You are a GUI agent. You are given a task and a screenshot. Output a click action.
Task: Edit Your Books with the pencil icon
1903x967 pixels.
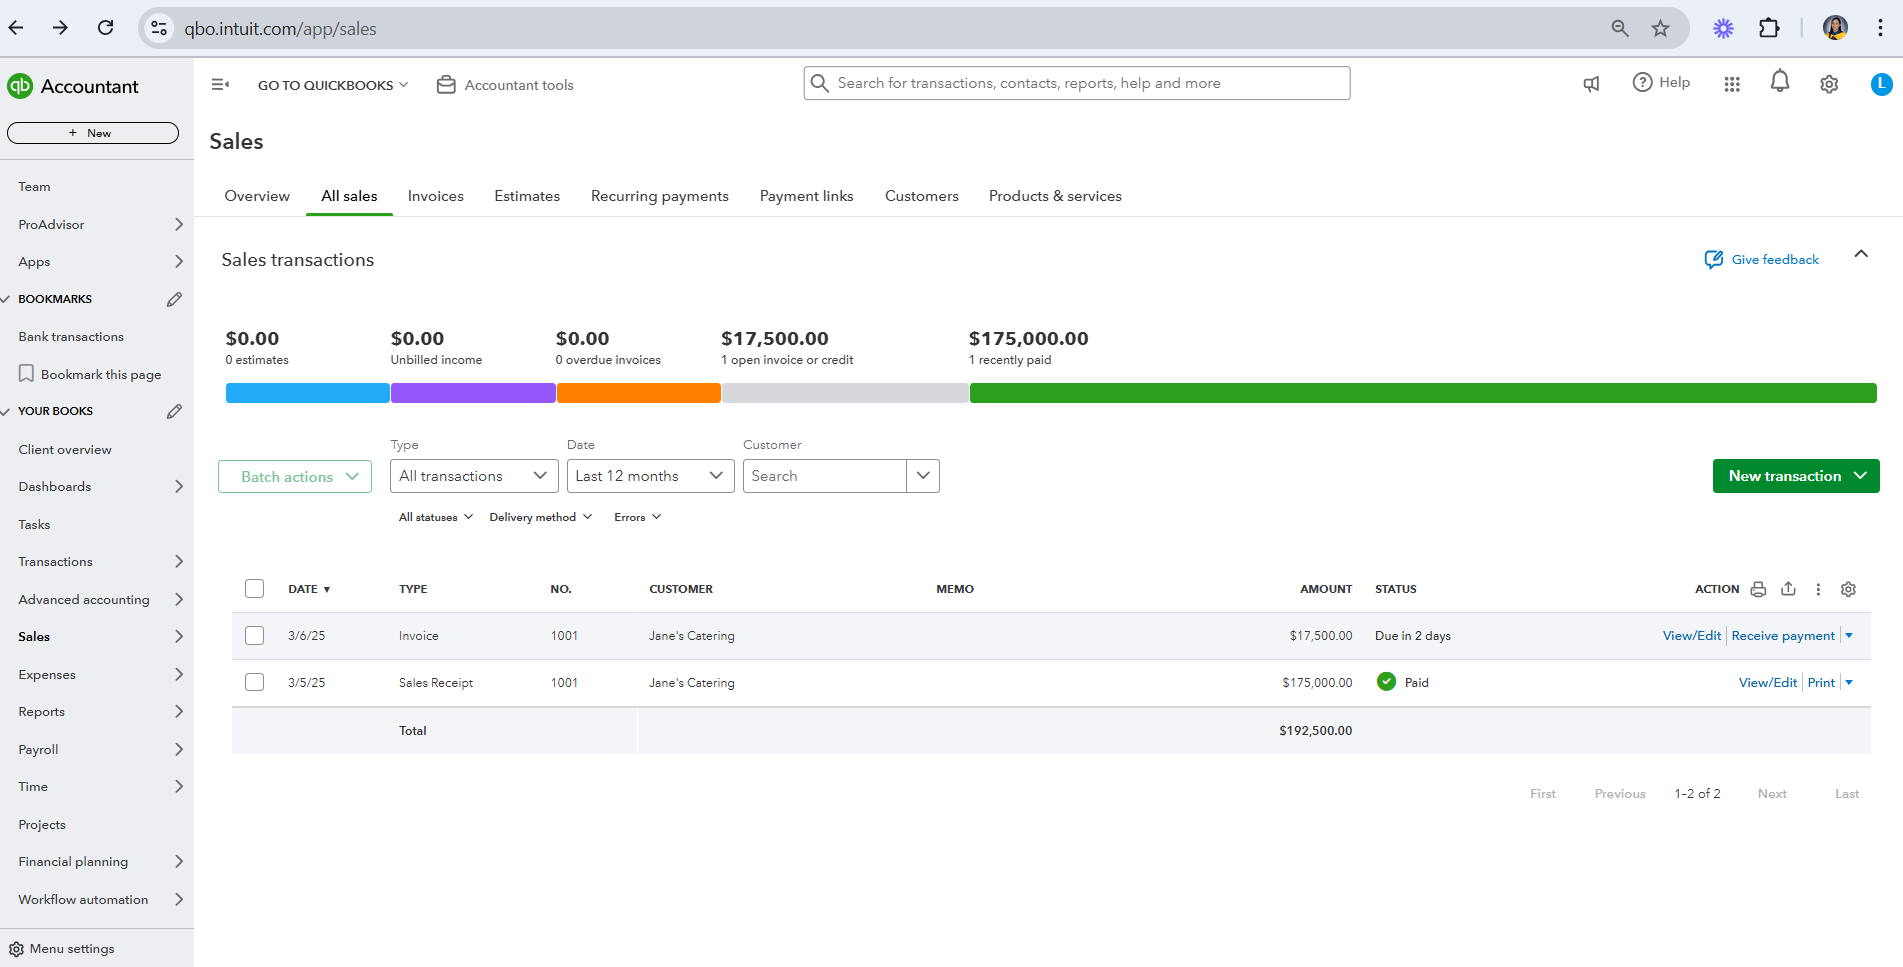(174, 411)
